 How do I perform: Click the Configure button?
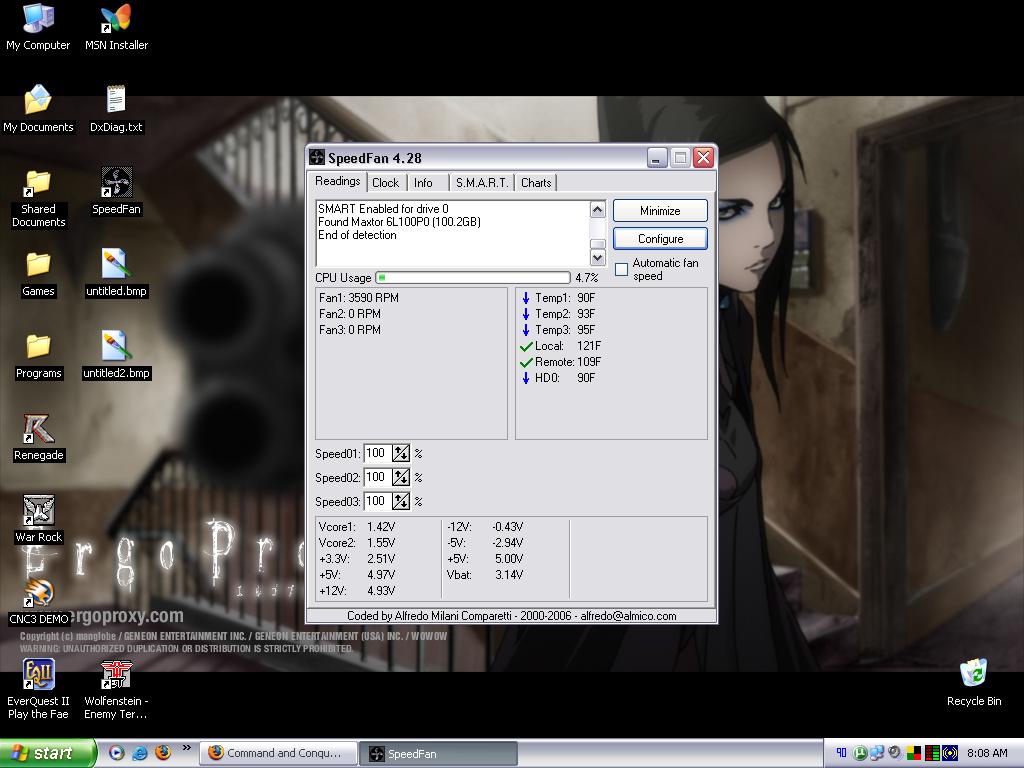(660, 239)
